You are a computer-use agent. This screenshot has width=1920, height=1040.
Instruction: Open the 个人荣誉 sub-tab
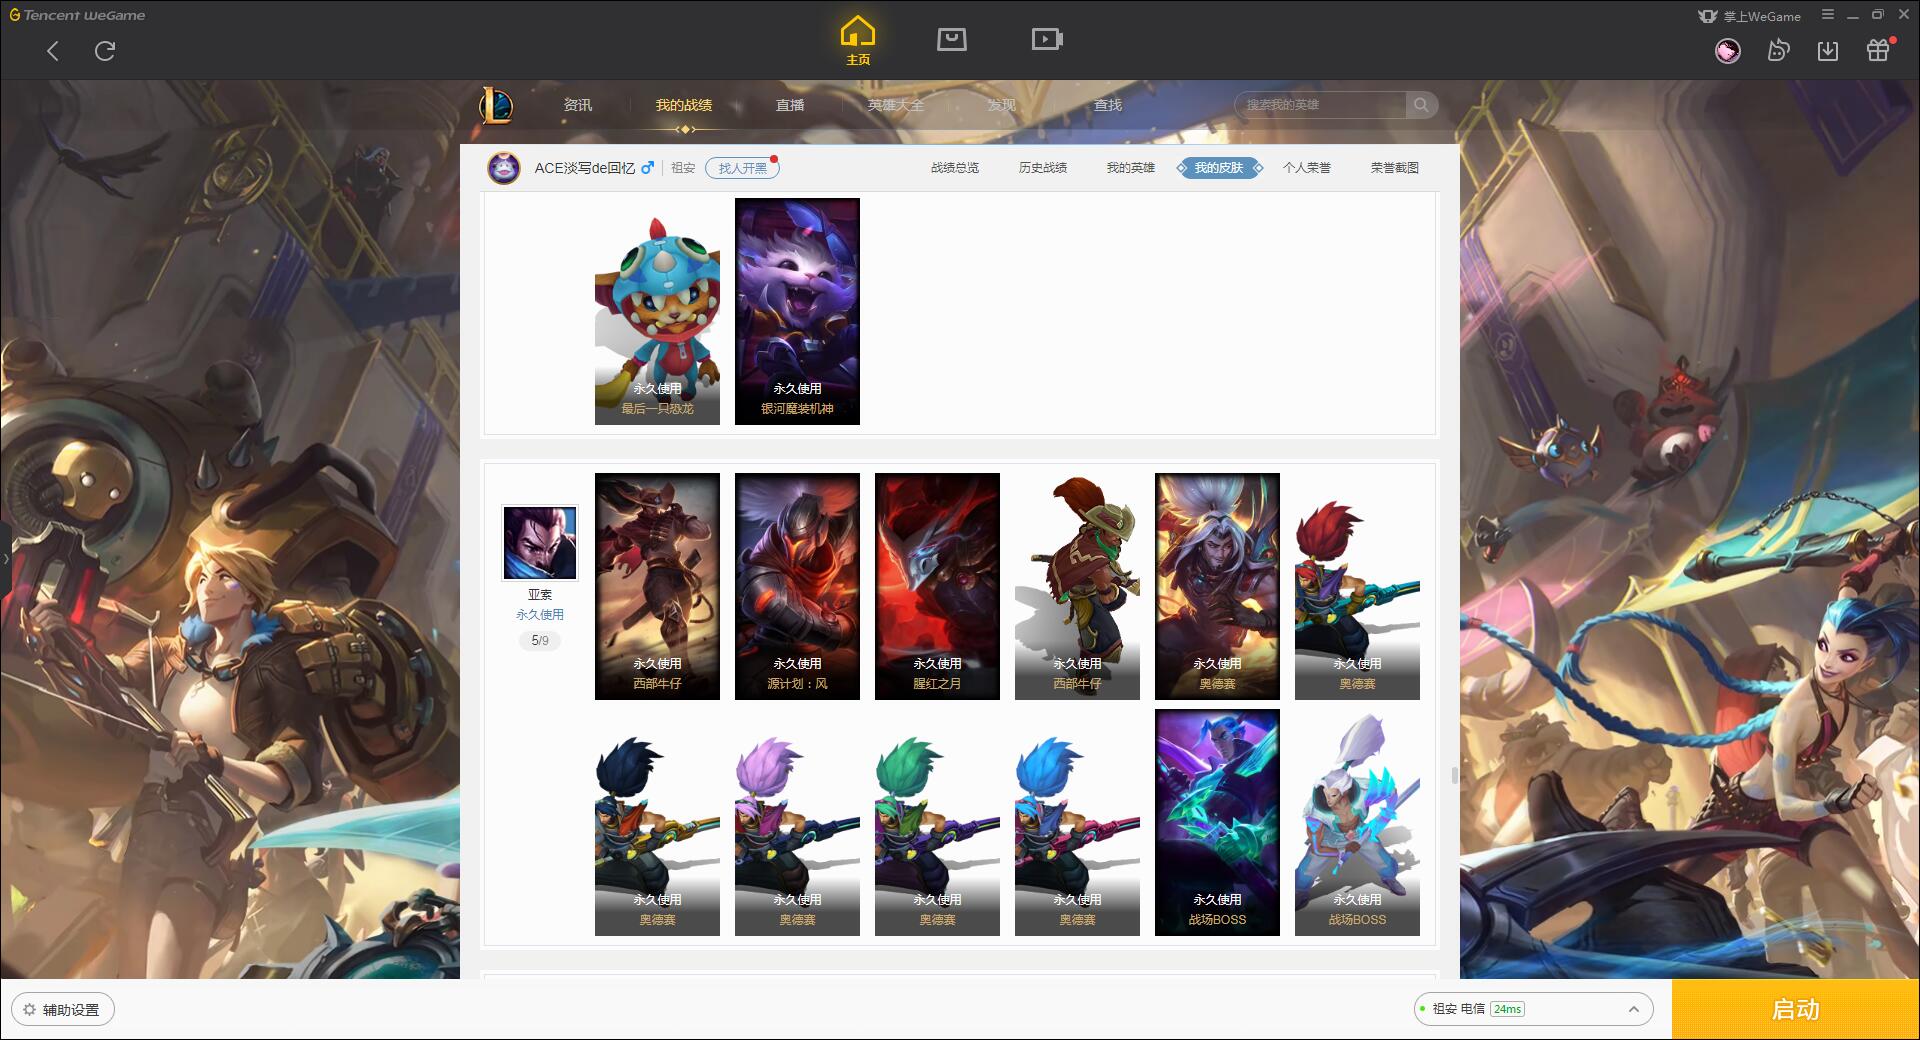(1307, 168)
